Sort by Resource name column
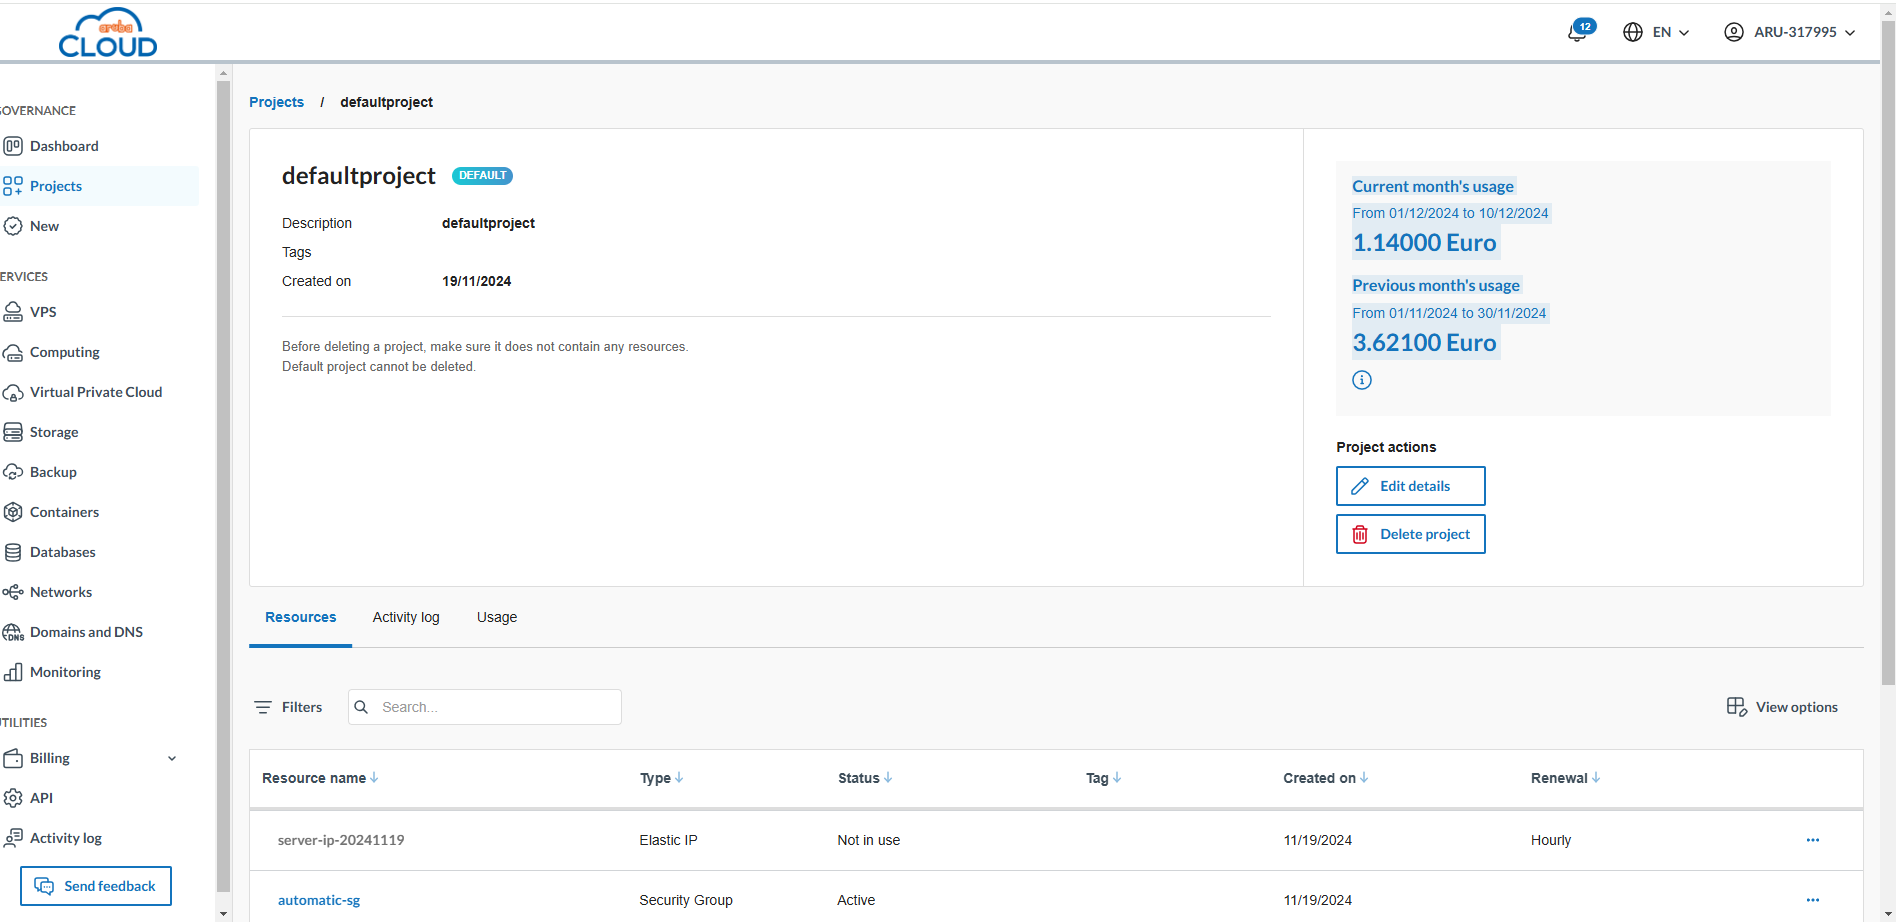The image size is (1896, 922). pos(320,778)
